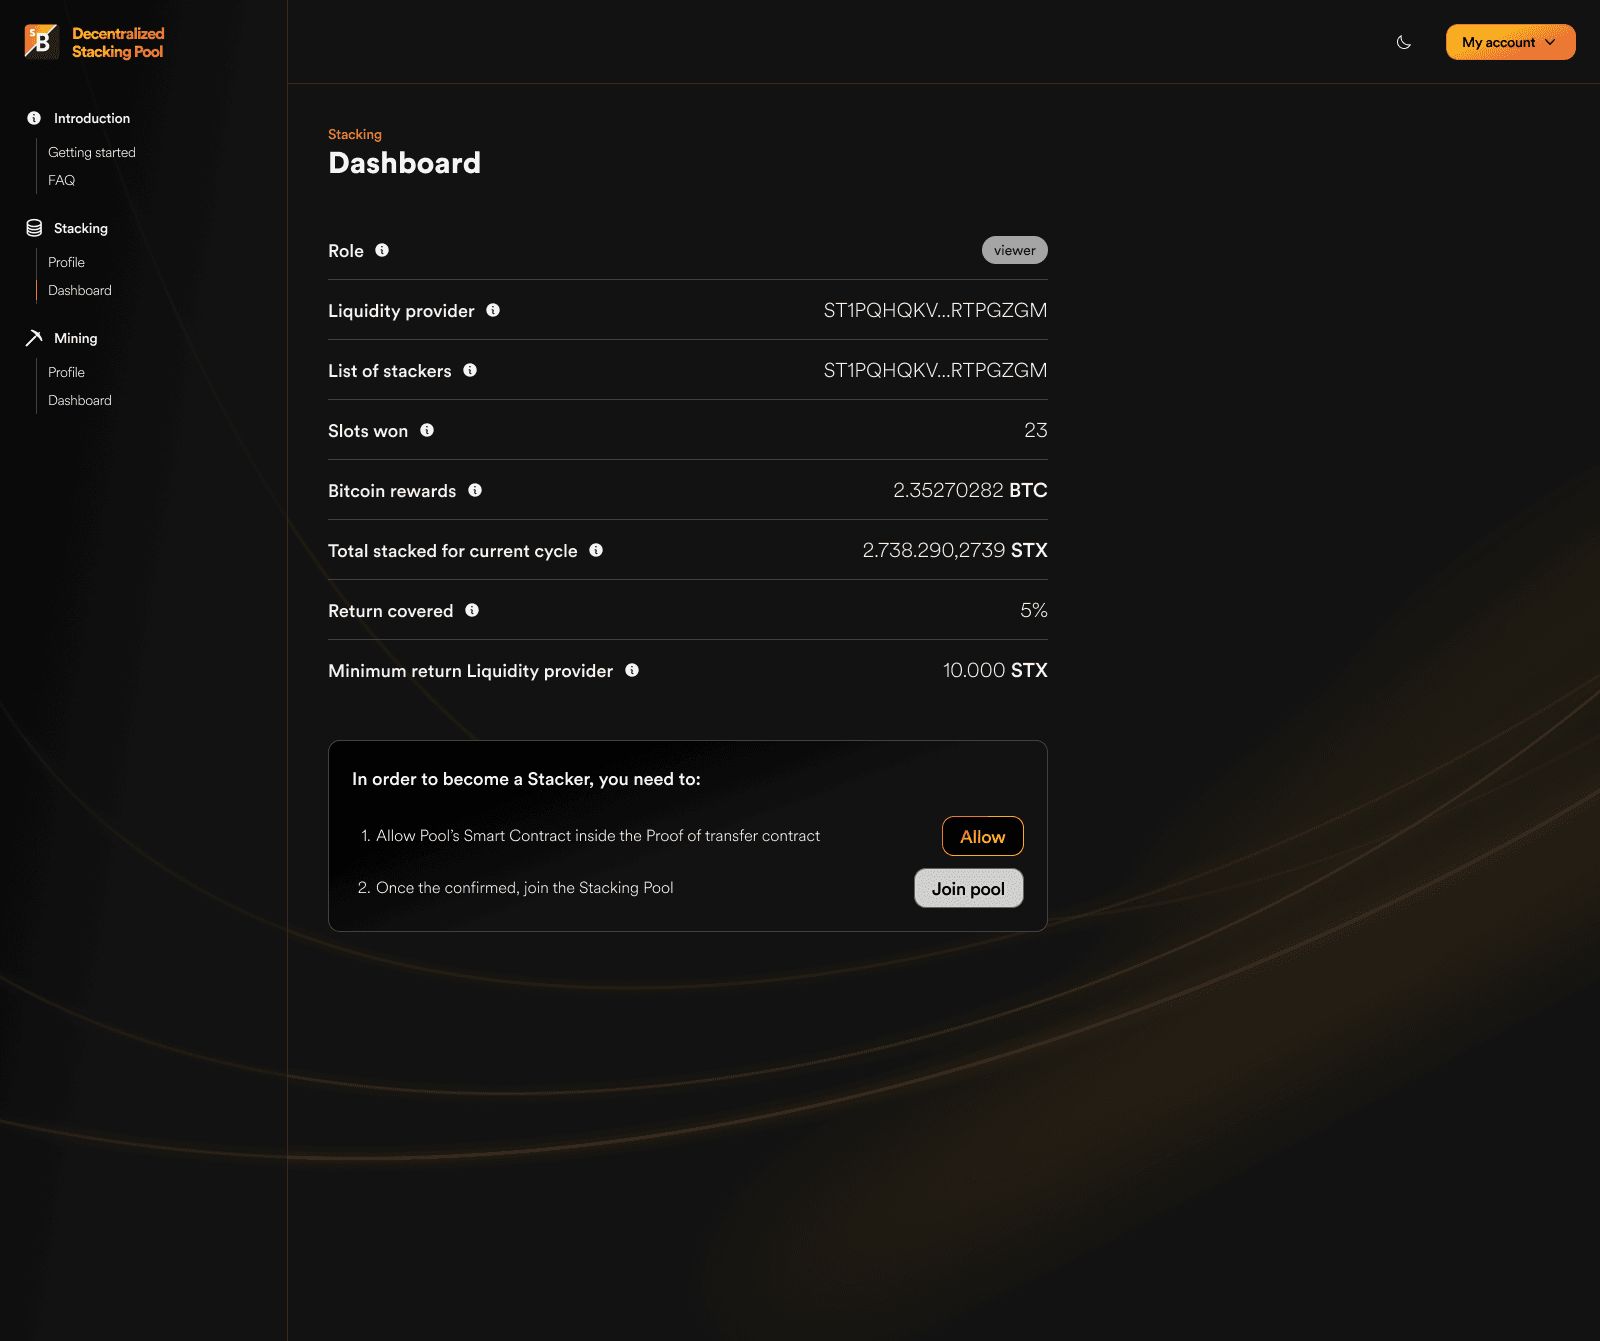Open the FAQ page
This screenshot has width=1600, height=1341.
[x=61, y=180]
